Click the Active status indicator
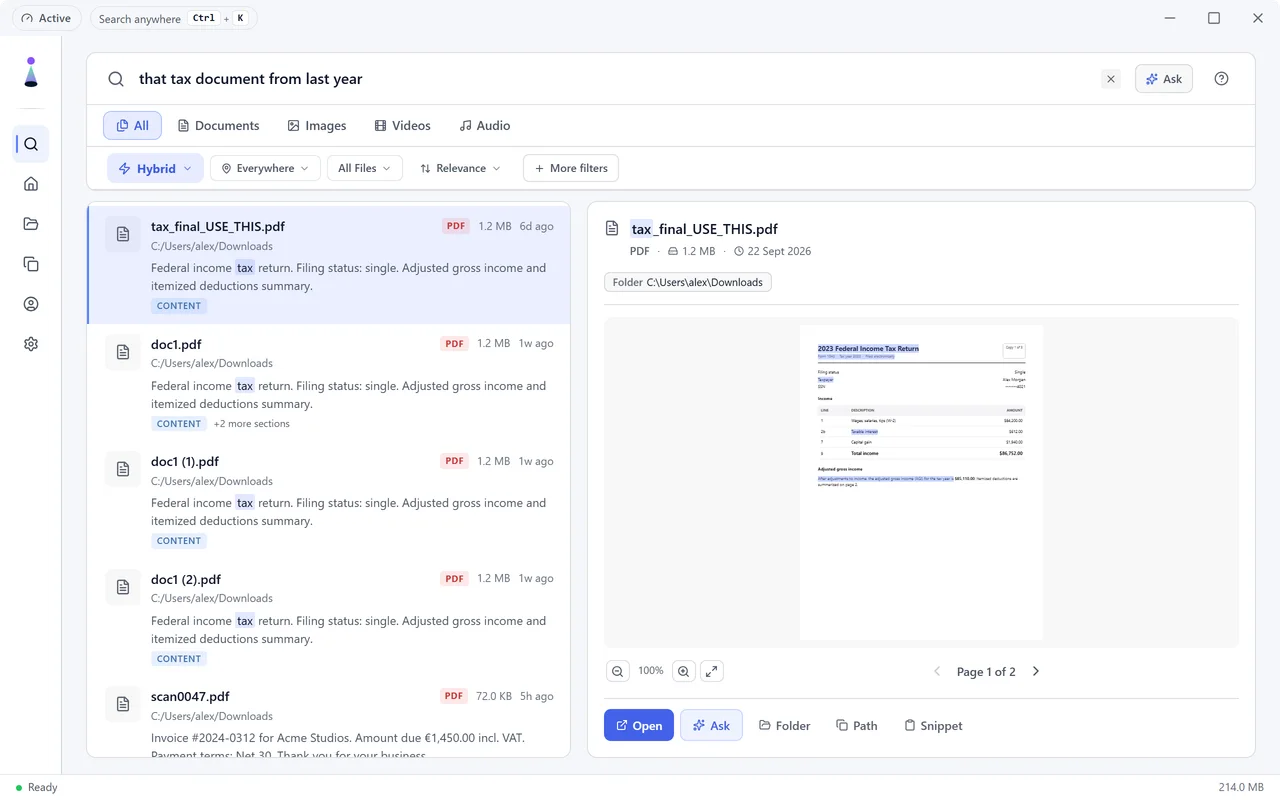Image resolution: width=1280 pixels, height=800 pixels. coord(46,18)
